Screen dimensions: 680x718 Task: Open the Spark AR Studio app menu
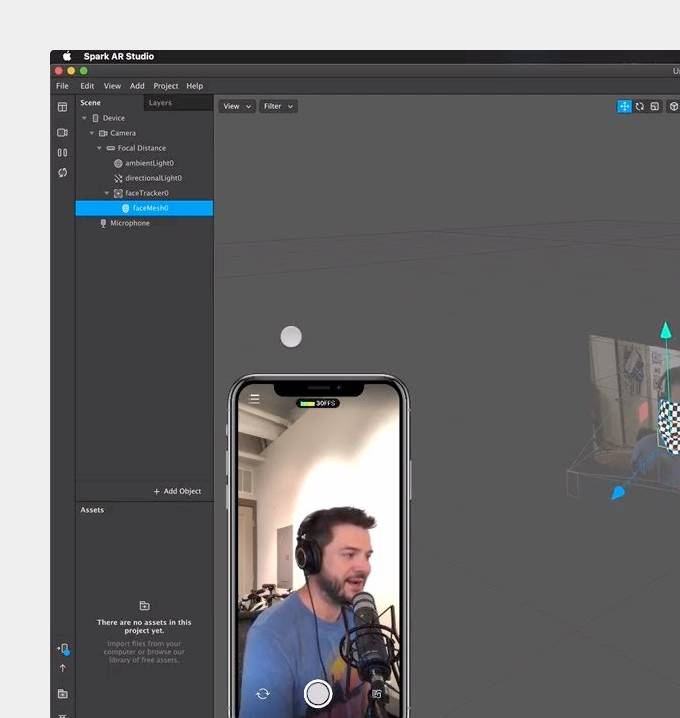(x=119, y=56)
